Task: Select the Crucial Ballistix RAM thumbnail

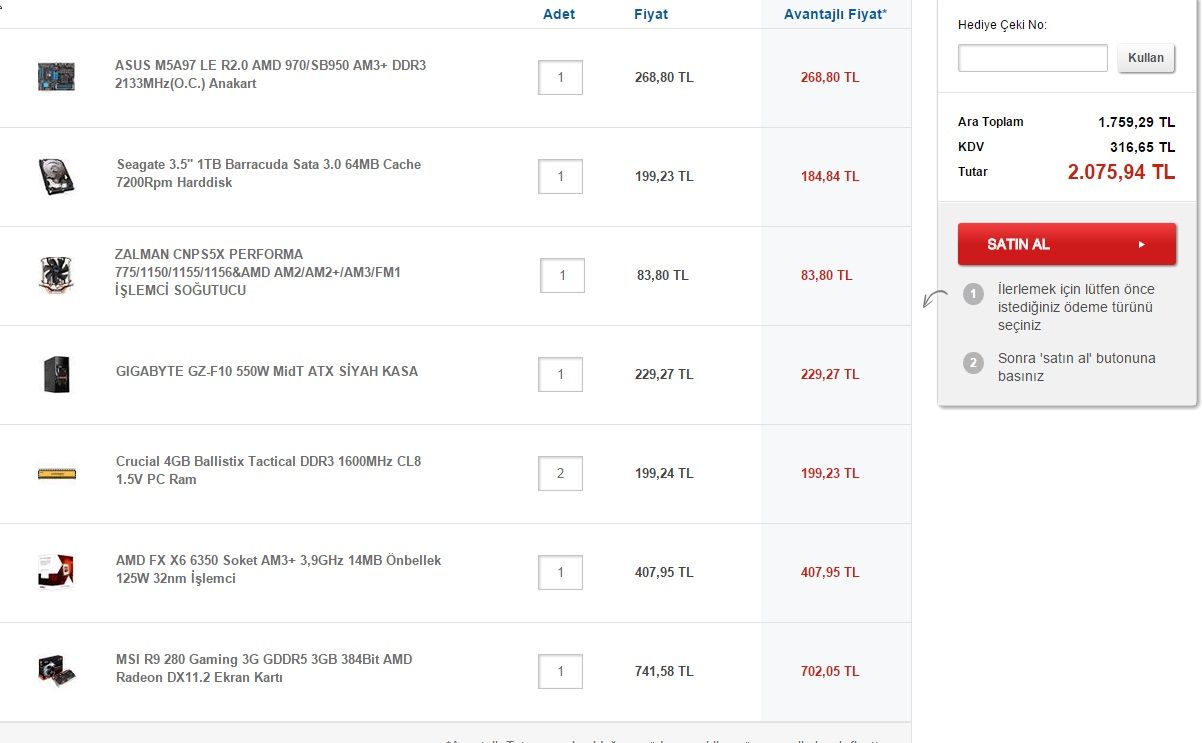Action: point(56,473)
